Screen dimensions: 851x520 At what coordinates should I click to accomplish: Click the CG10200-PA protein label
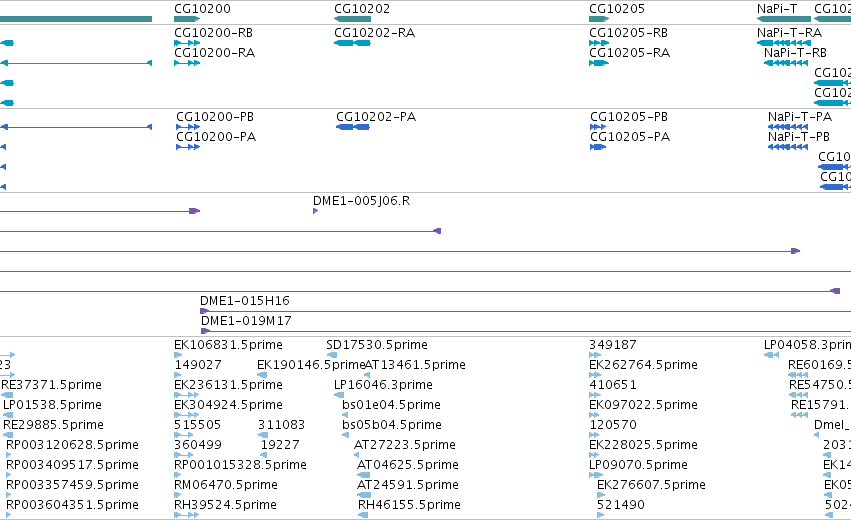click(216, 137)
